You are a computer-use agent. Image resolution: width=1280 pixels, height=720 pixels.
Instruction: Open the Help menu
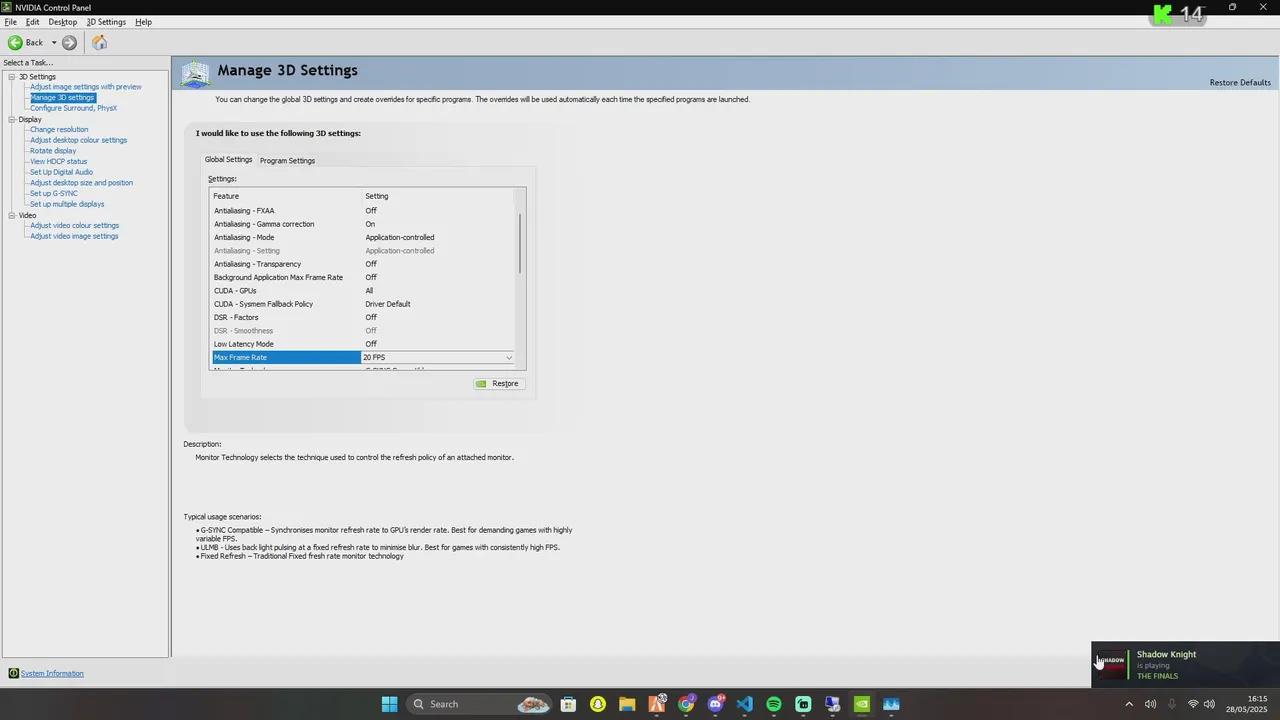tap(143, 22)
